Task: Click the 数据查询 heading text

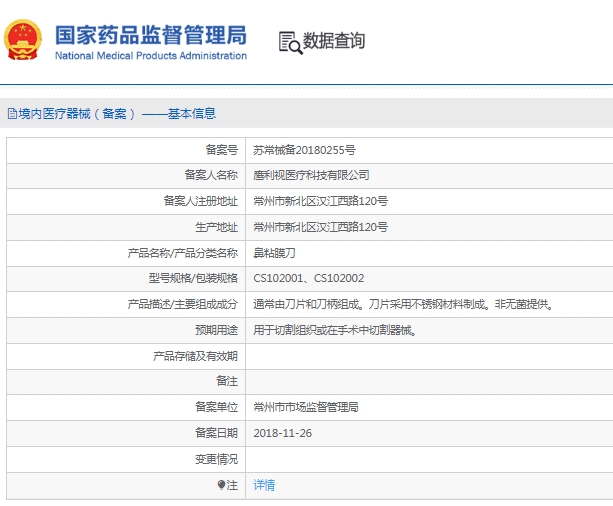Action: 334,41
